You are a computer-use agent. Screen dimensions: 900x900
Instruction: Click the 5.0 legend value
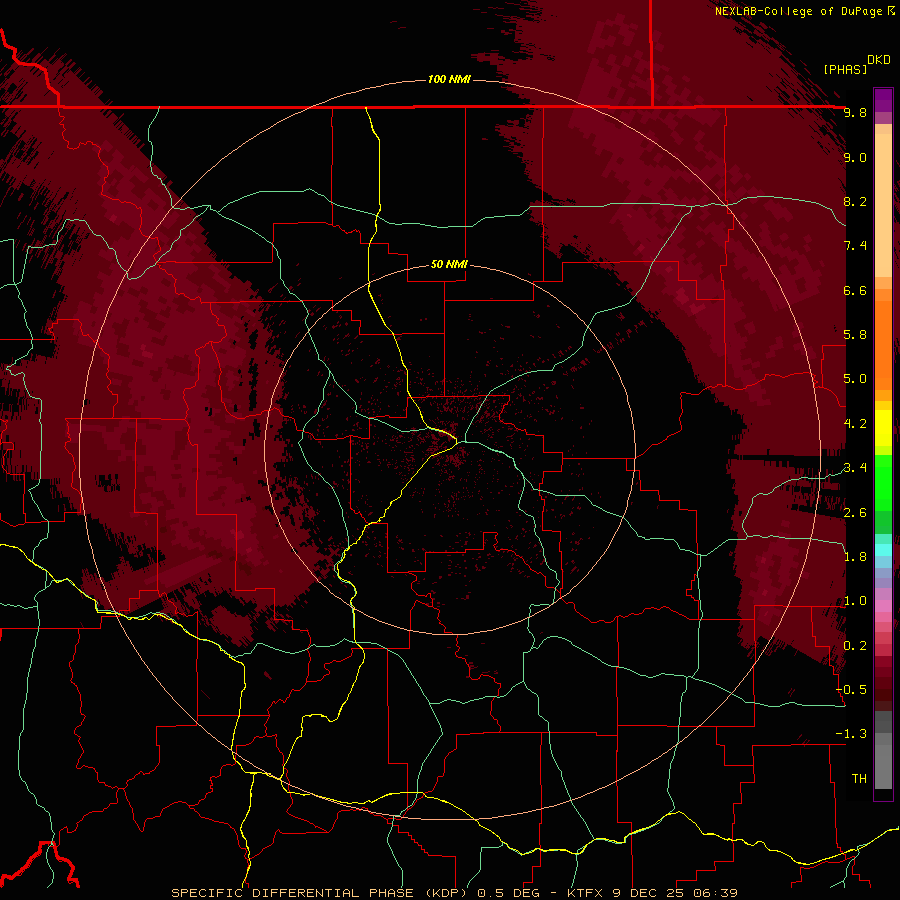pos(855,379)
